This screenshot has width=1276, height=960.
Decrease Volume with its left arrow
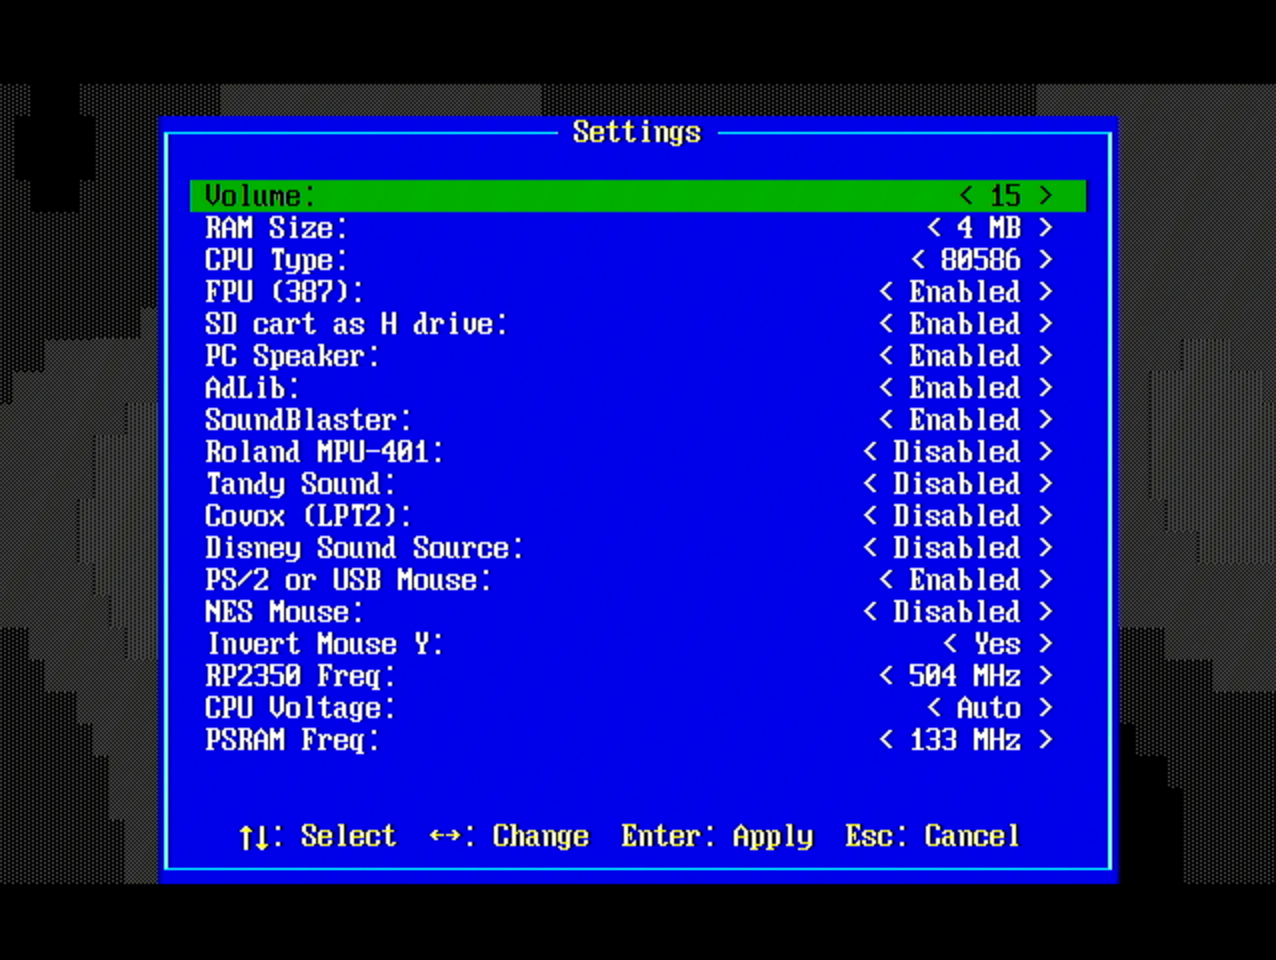click(966, 196)
